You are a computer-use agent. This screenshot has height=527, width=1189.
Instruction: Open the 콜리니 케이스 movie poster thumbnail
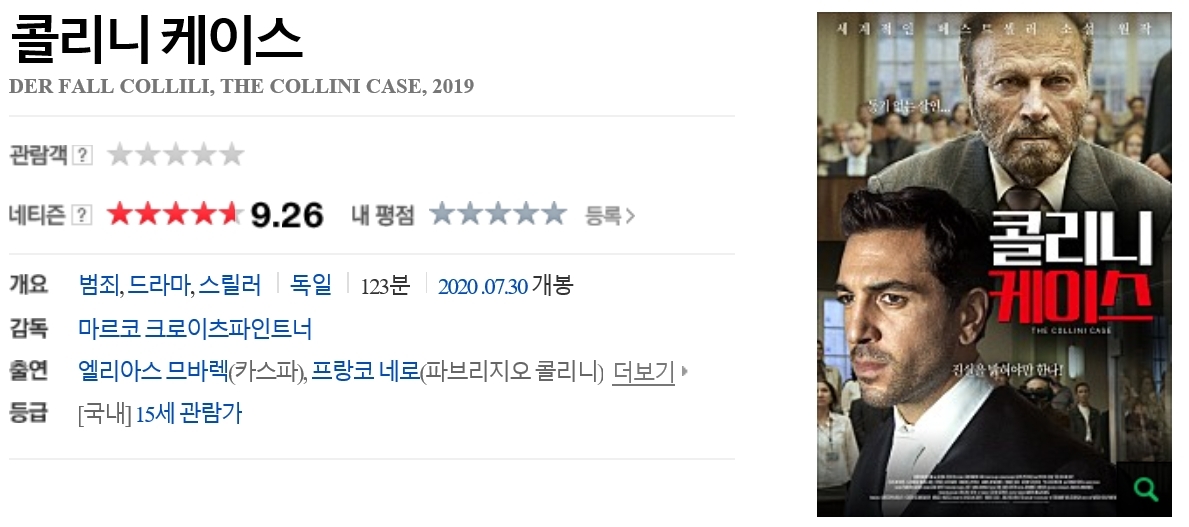[994, 265]
